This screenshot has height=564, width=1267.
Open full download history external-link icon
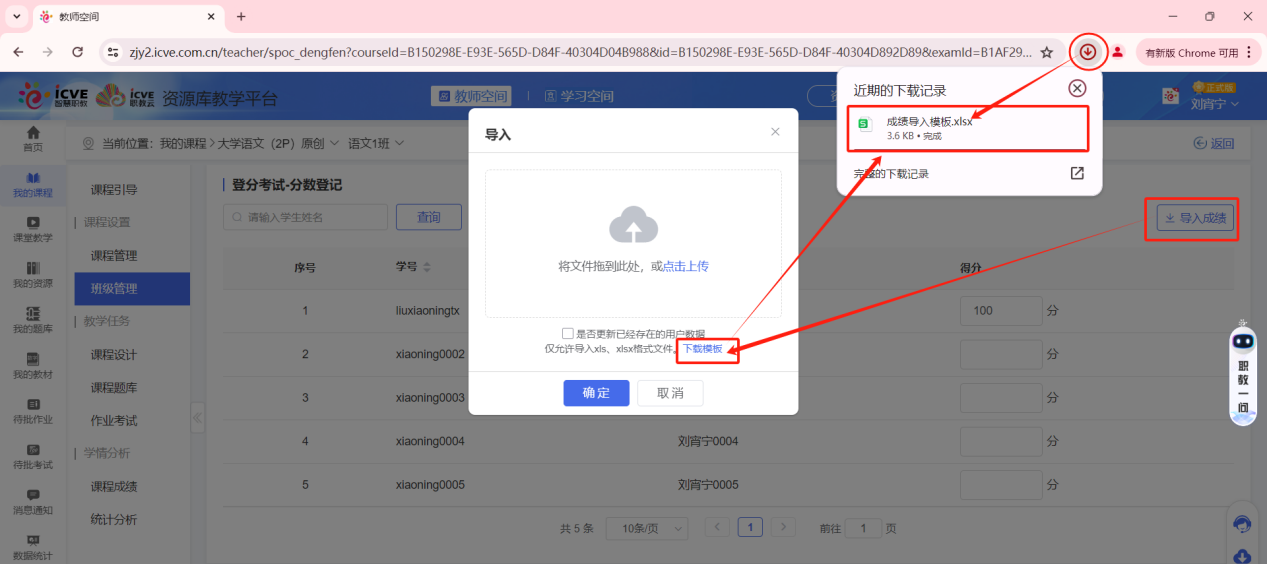pyautogui.click(x=1077, y=173)
